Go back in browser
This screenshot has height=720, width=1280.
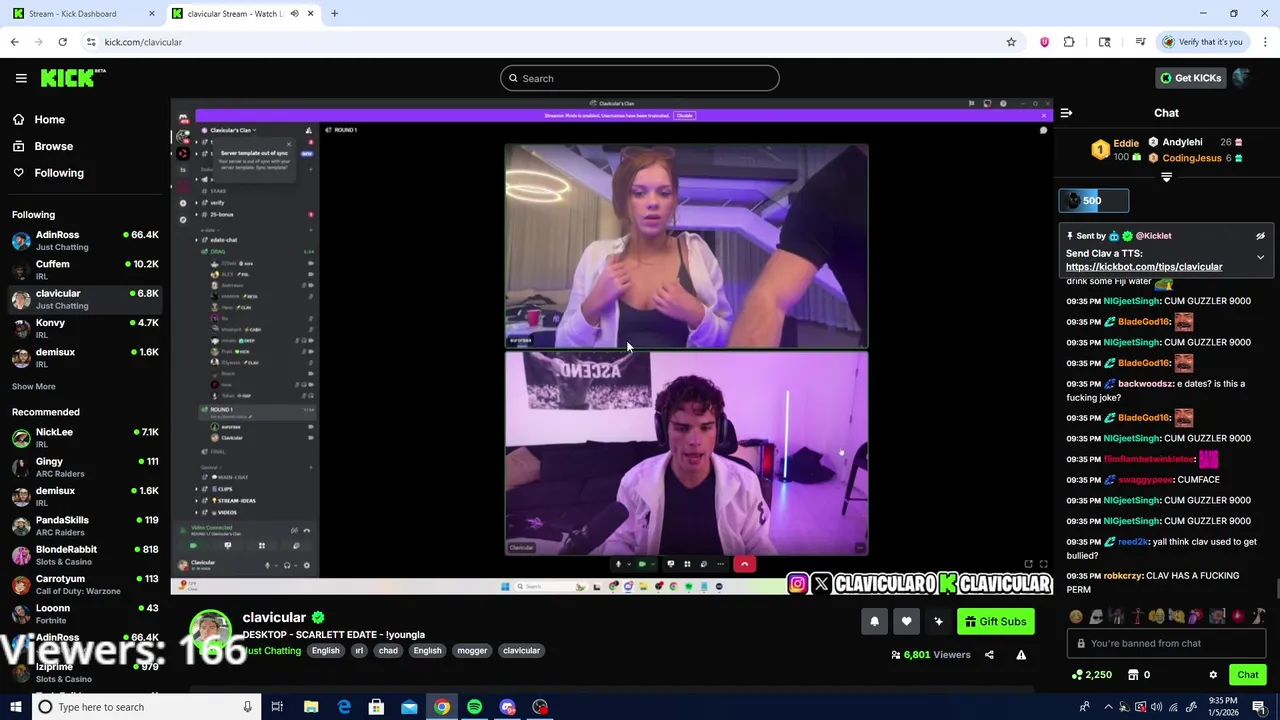pos(14,42)
